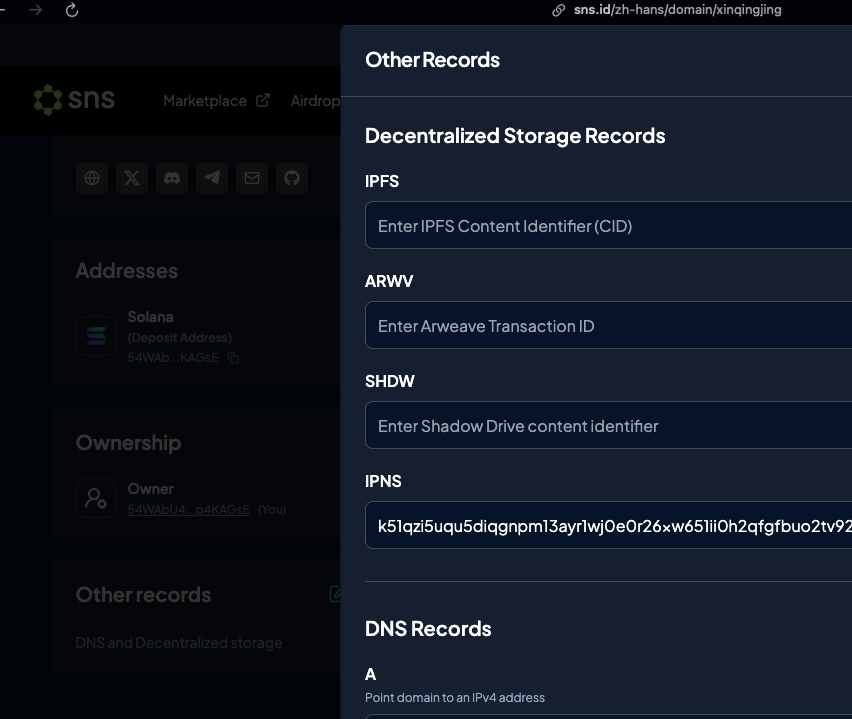Click the IPFS Content Identifier field
The width and height of the screenshot is (852, 719).
tap(609, 225)
